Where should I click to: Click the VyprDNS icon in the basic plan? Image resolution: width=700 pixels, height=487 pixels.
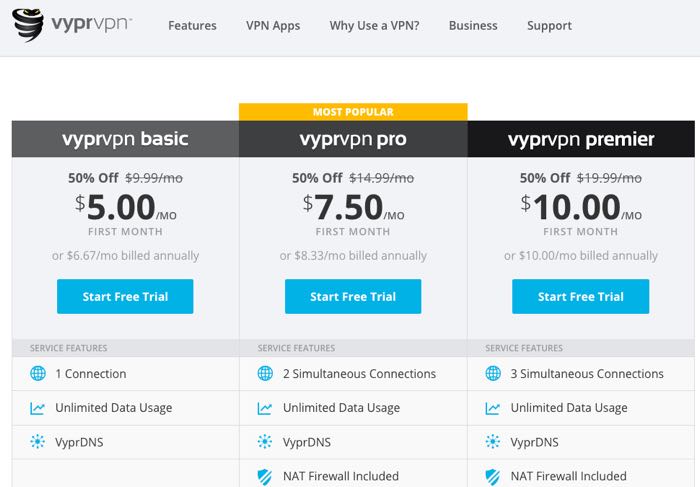pos(38,442)
